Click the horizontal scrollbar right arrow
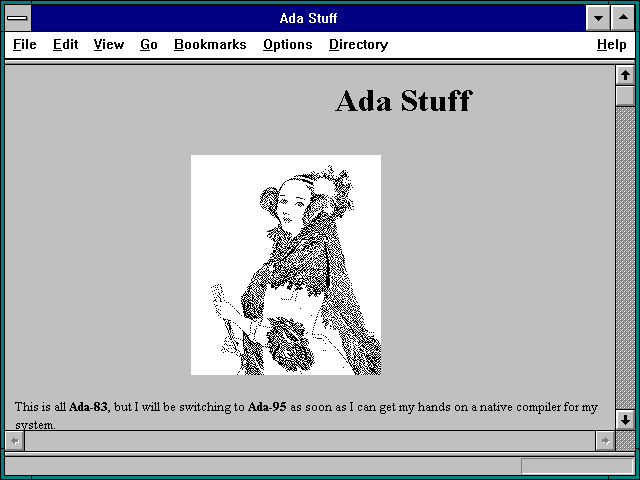 click(605, 441)
